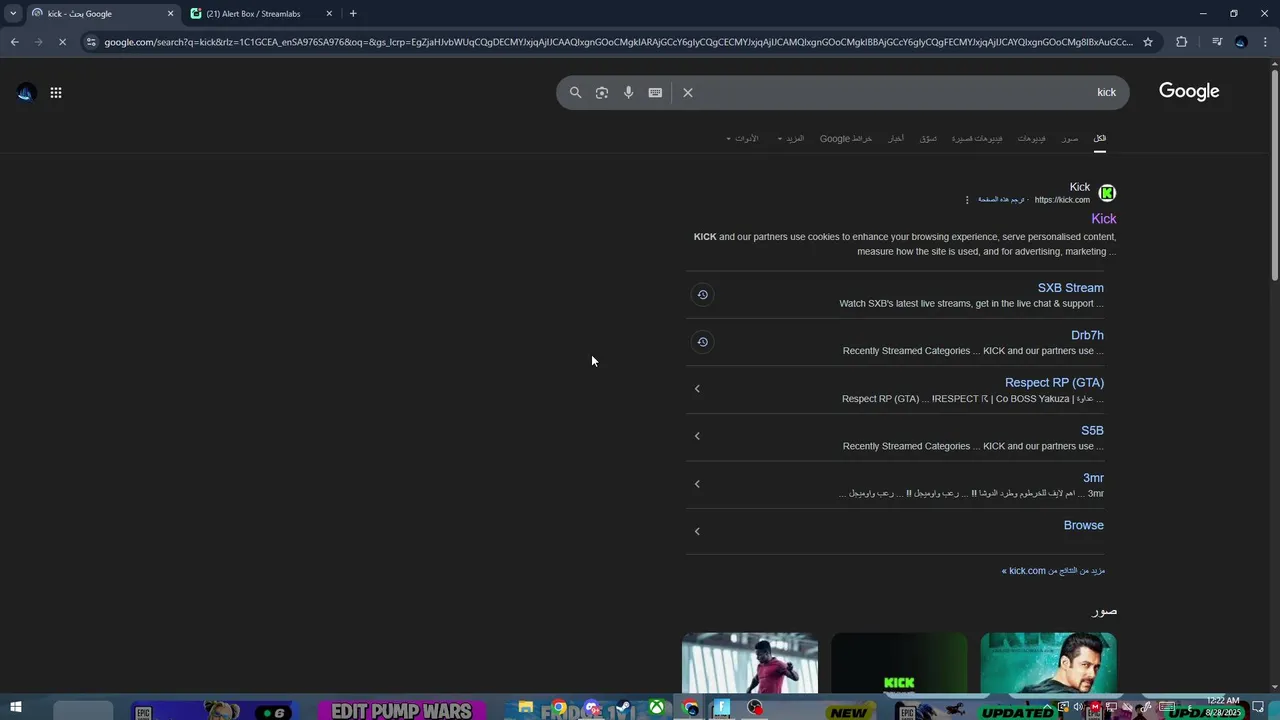The width and height of the screenshot is (1280, 720).
Task: Click the volume icon in system tray
Action: (1077, 708)
